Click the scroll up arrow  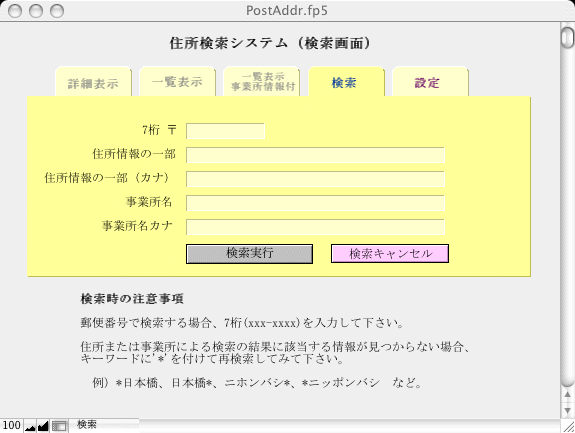click(x=567, y=395)
